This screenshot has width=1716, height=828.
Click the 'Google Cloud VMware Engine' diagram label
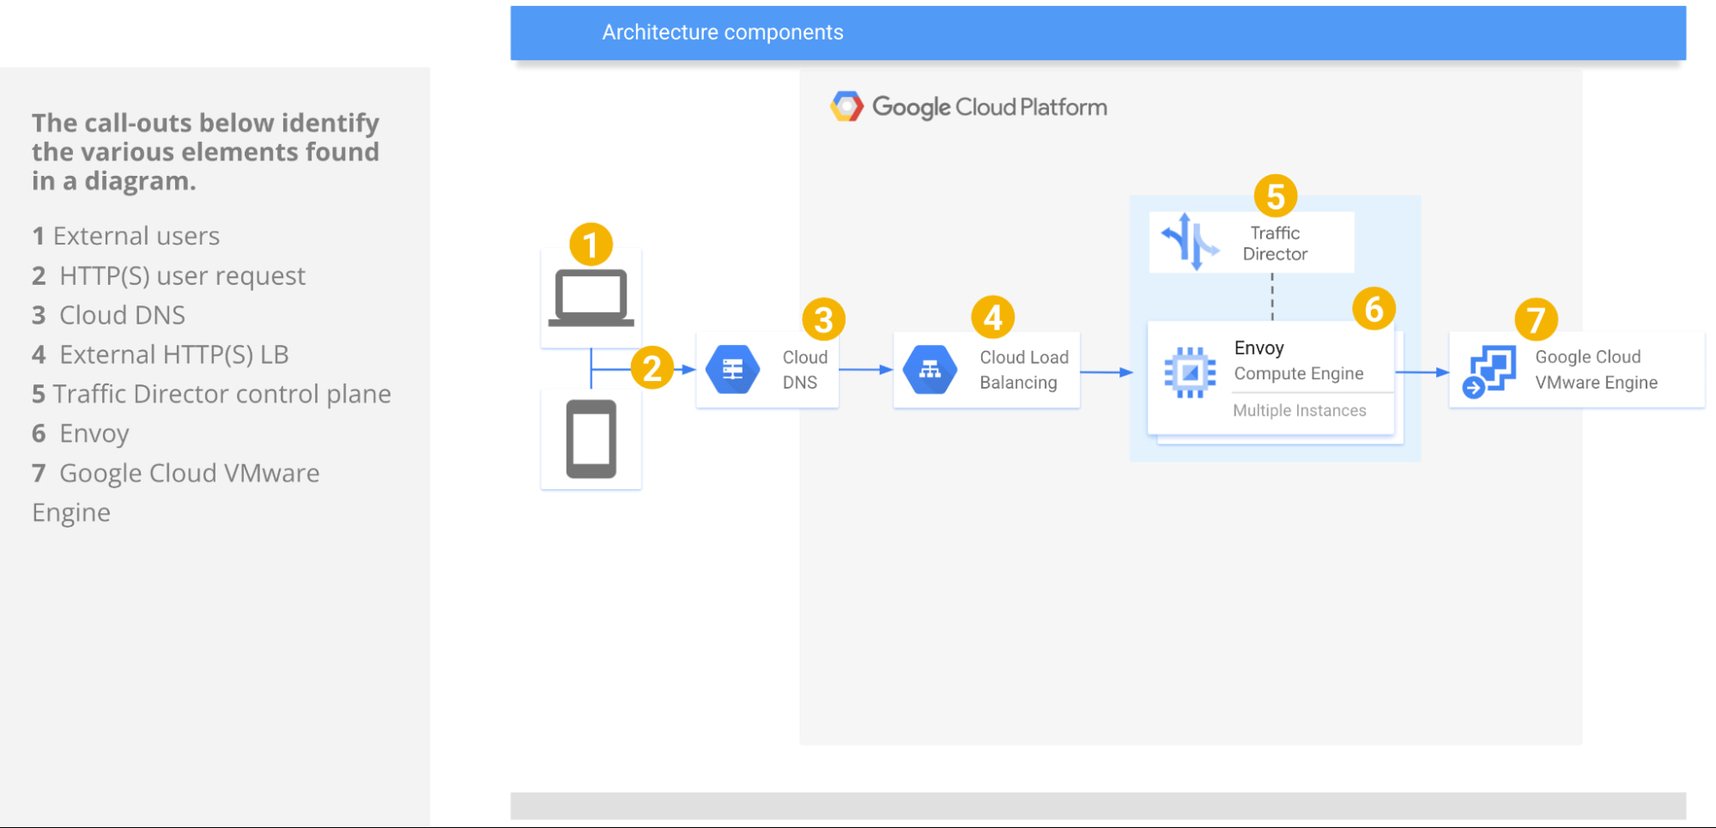1596,370
